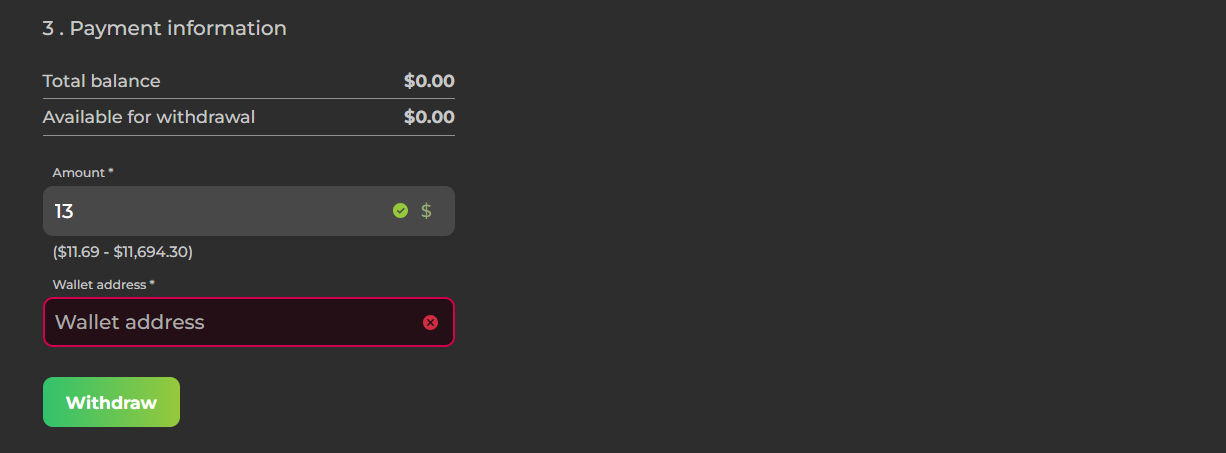This screenshot has width=1226, height=453.
Task: Select the Available for withdrawal label
Action: point(149,117)
